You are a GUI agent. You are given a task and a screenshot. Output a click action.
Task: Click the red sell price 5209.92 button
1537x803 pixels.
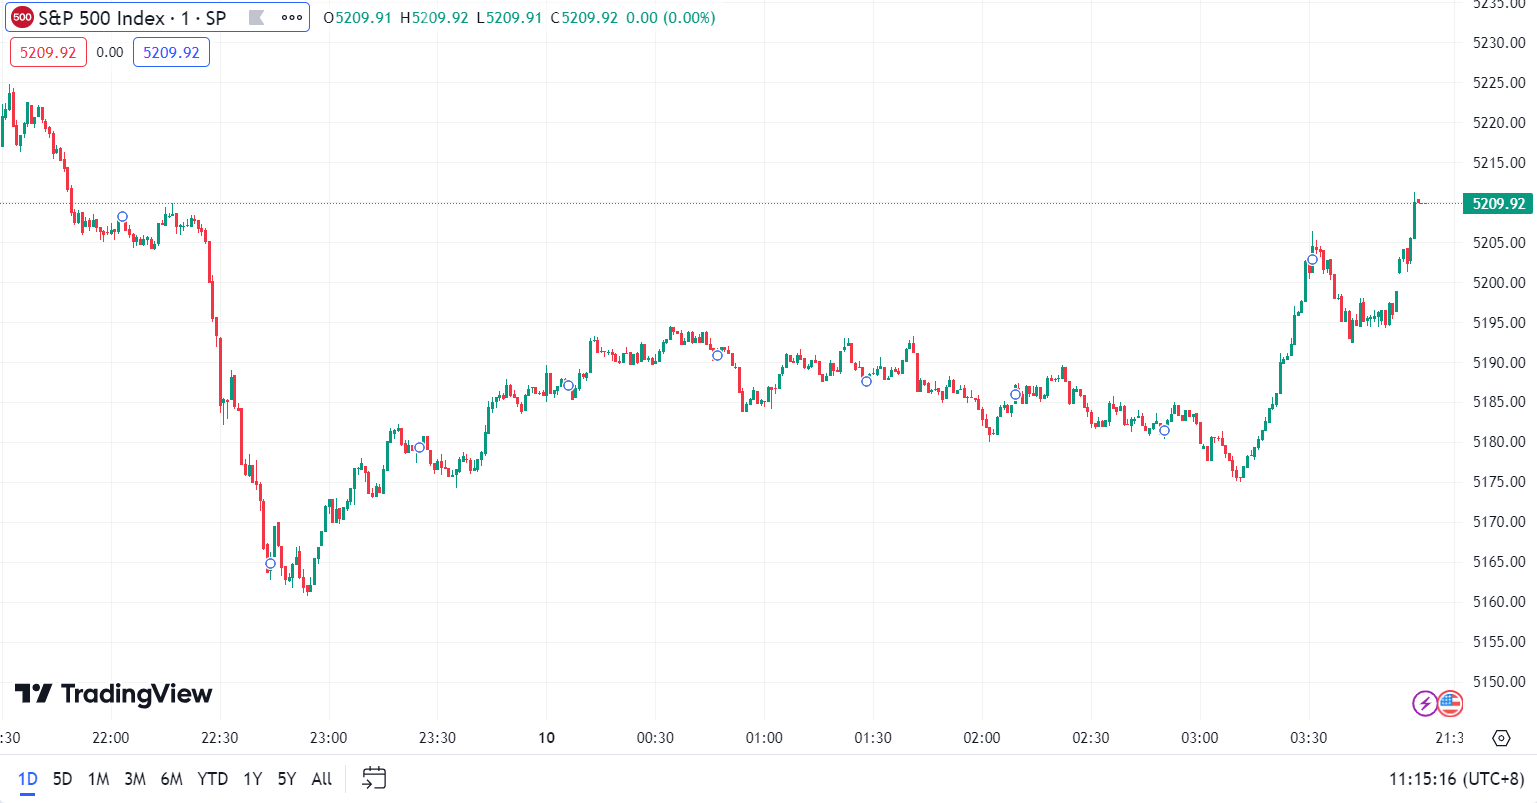(48, 52)
